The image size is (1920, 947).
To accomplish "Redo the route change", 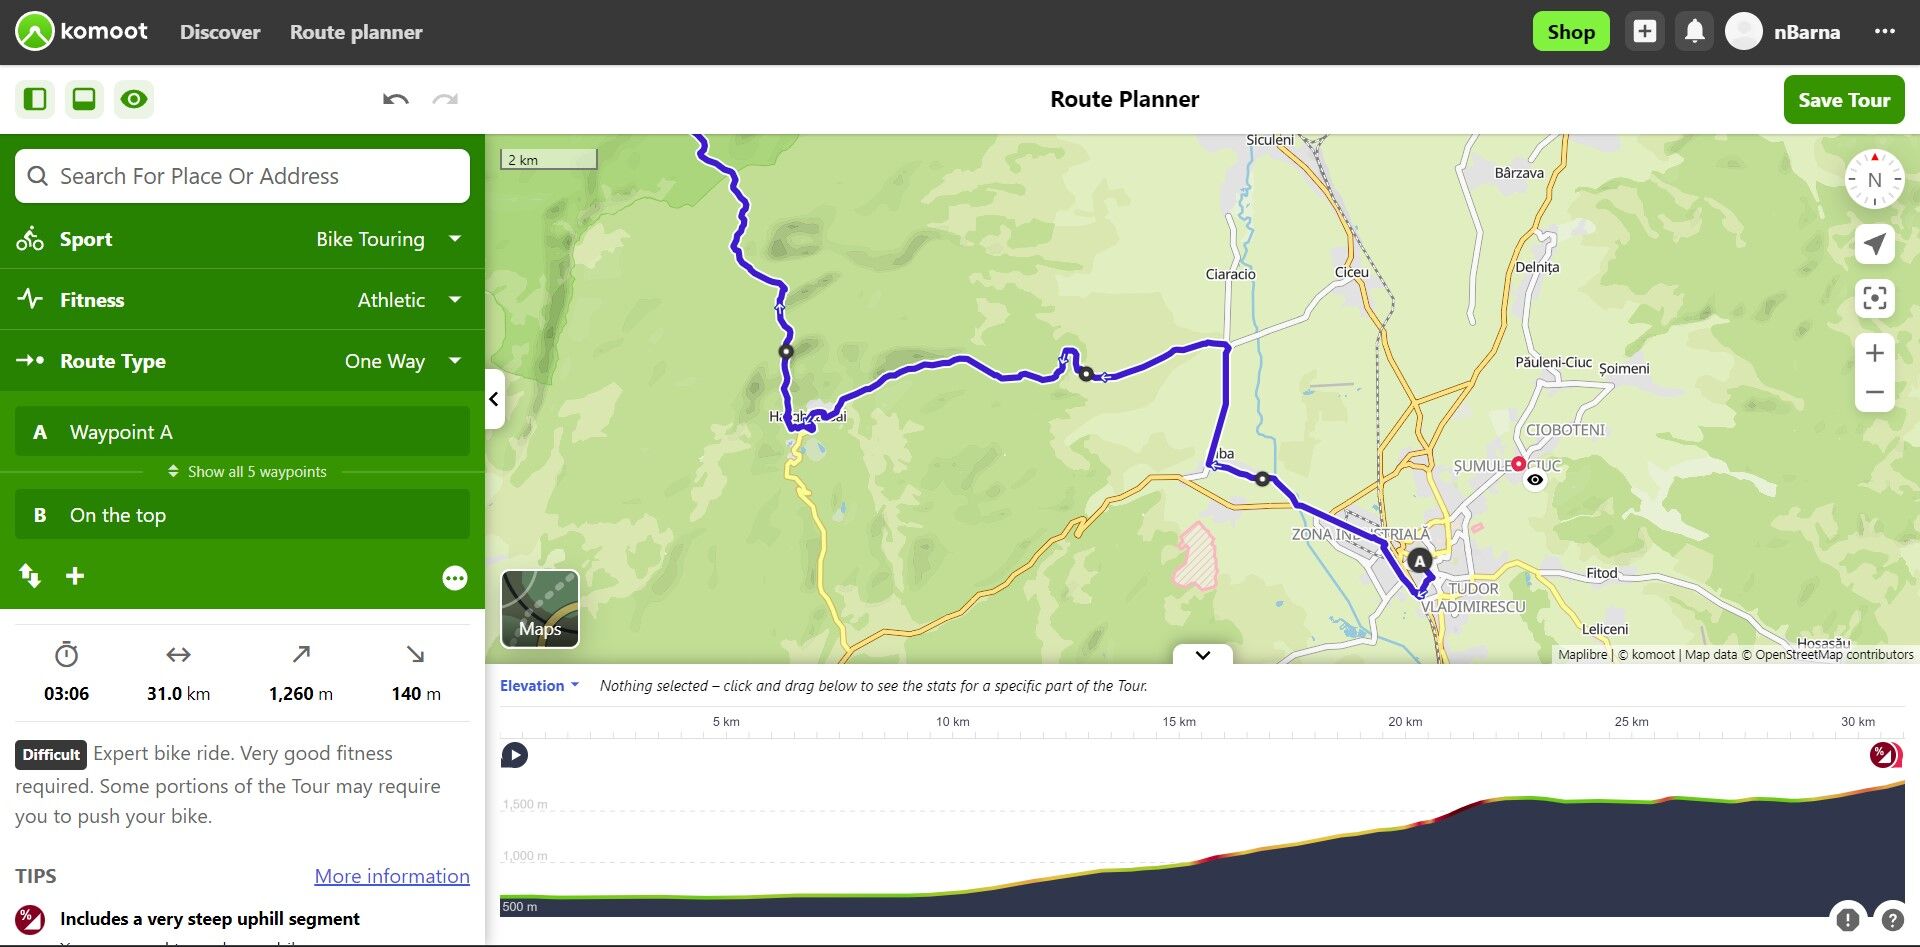I will (445, 99).
